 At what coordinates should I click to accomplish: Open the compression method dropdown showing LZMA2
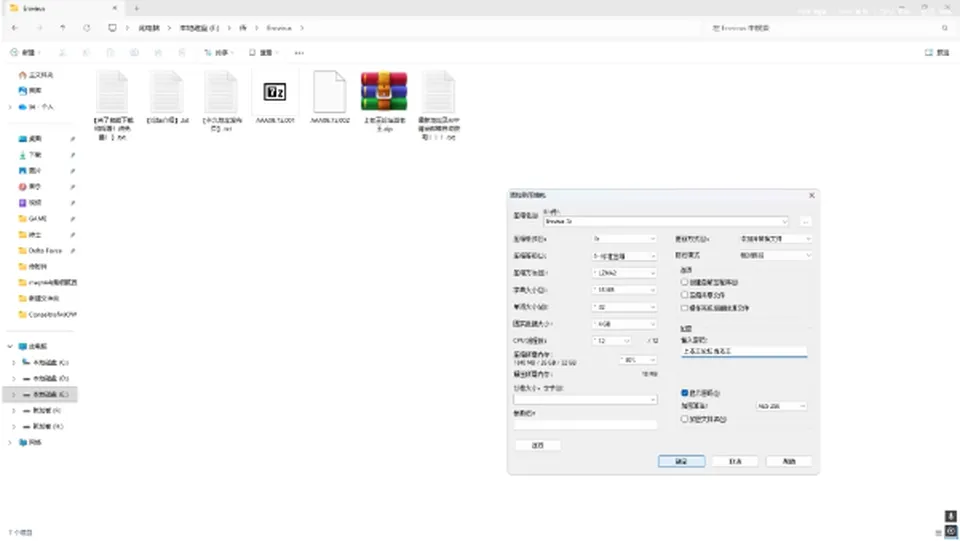pyautogui.click(x=624, y=273)
